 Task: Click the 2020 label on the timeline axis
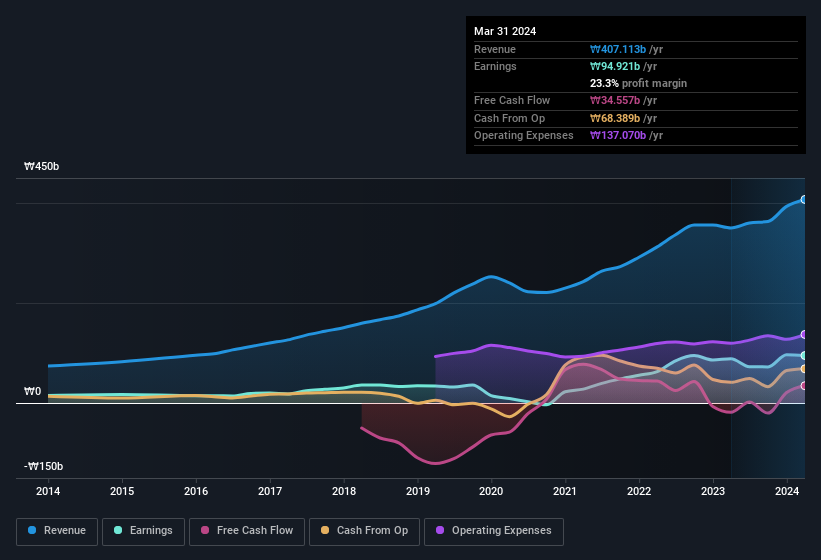491,491
